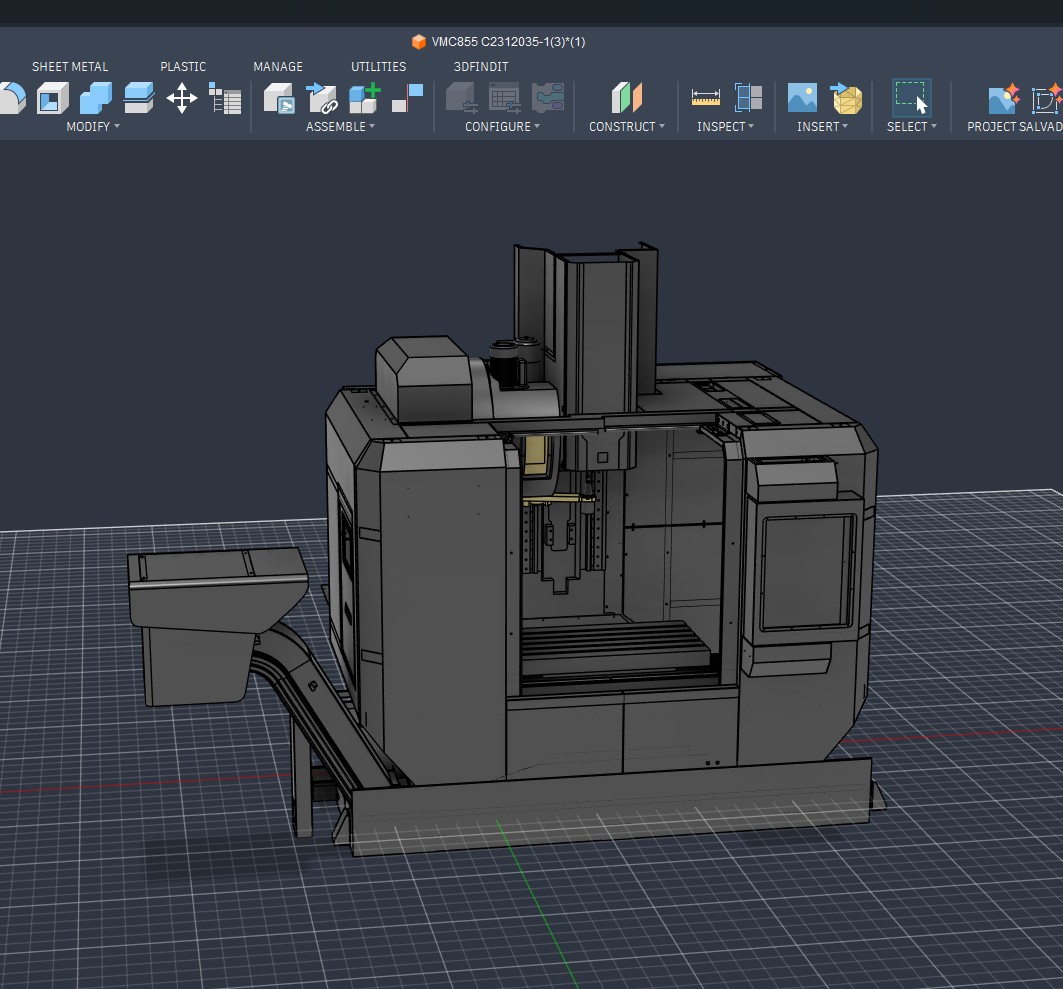The height and width of the screenshot is (989, 1063).
Task: Activate the Move/Copy arrows icon
Action: coord(182,98)
